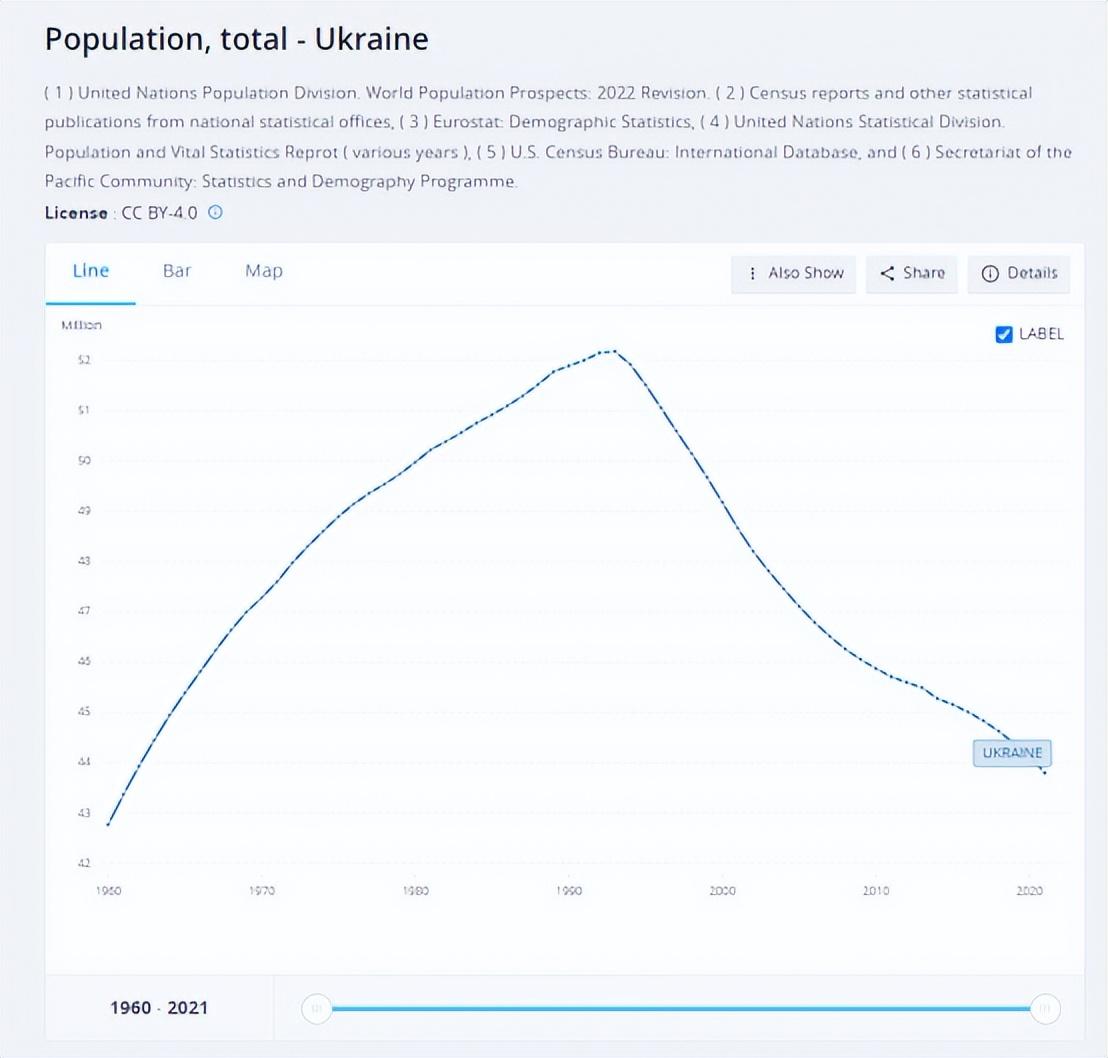1108x1058 pixels.
Task: Uncheck the LABEL checkbox
Action: [1004, 334]
